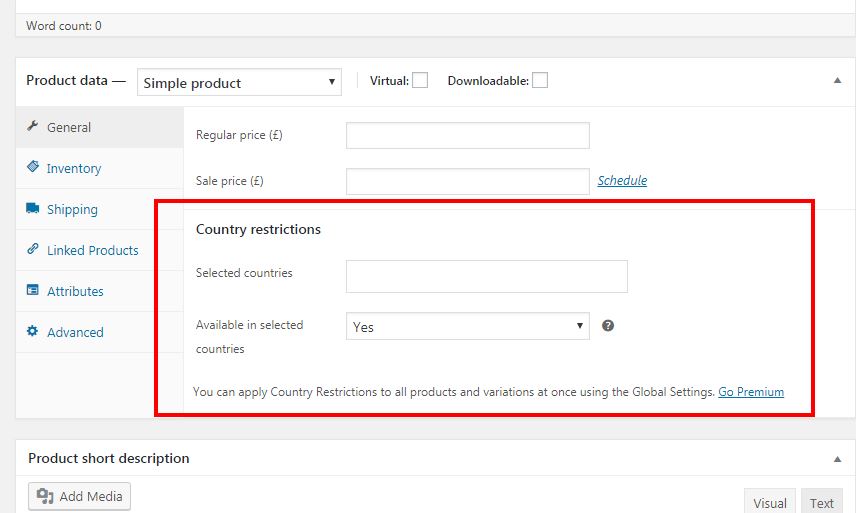Collapse the Product short description panel
The height and width of the screenshot is (513, 856).
pos(837,458)
